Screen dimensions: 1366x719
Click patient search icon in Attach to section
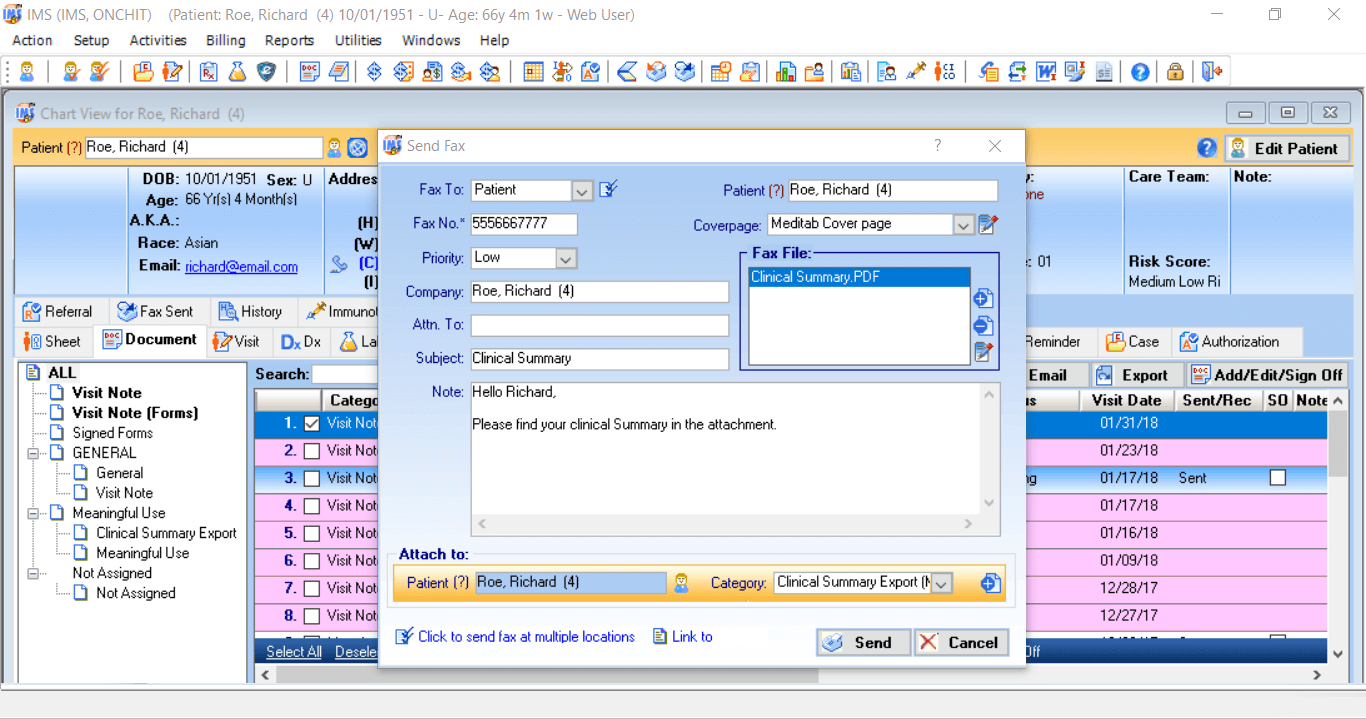point(681,582)
